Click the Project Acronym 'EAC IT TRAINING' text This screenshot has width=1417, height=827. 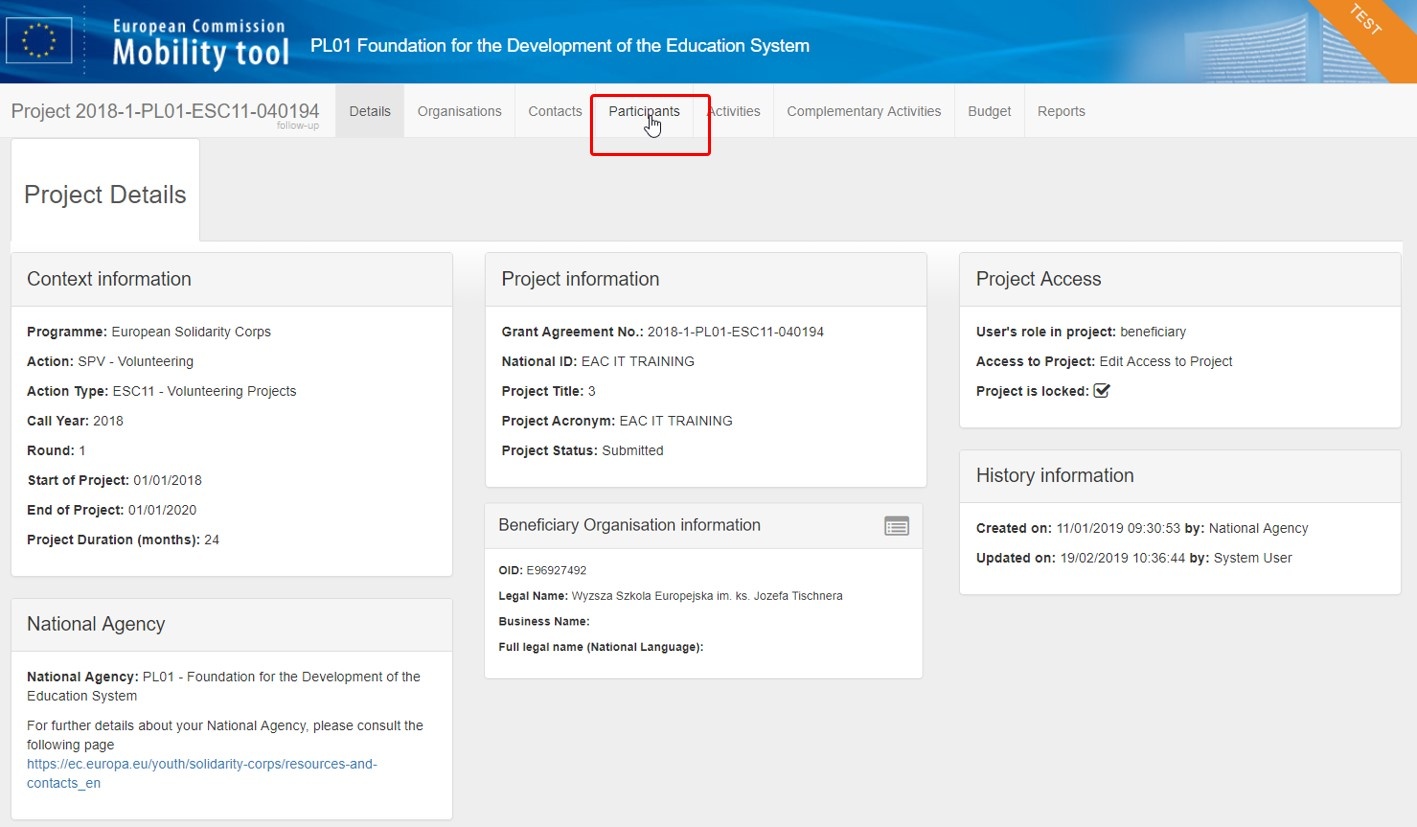click(x=676, y=421)
